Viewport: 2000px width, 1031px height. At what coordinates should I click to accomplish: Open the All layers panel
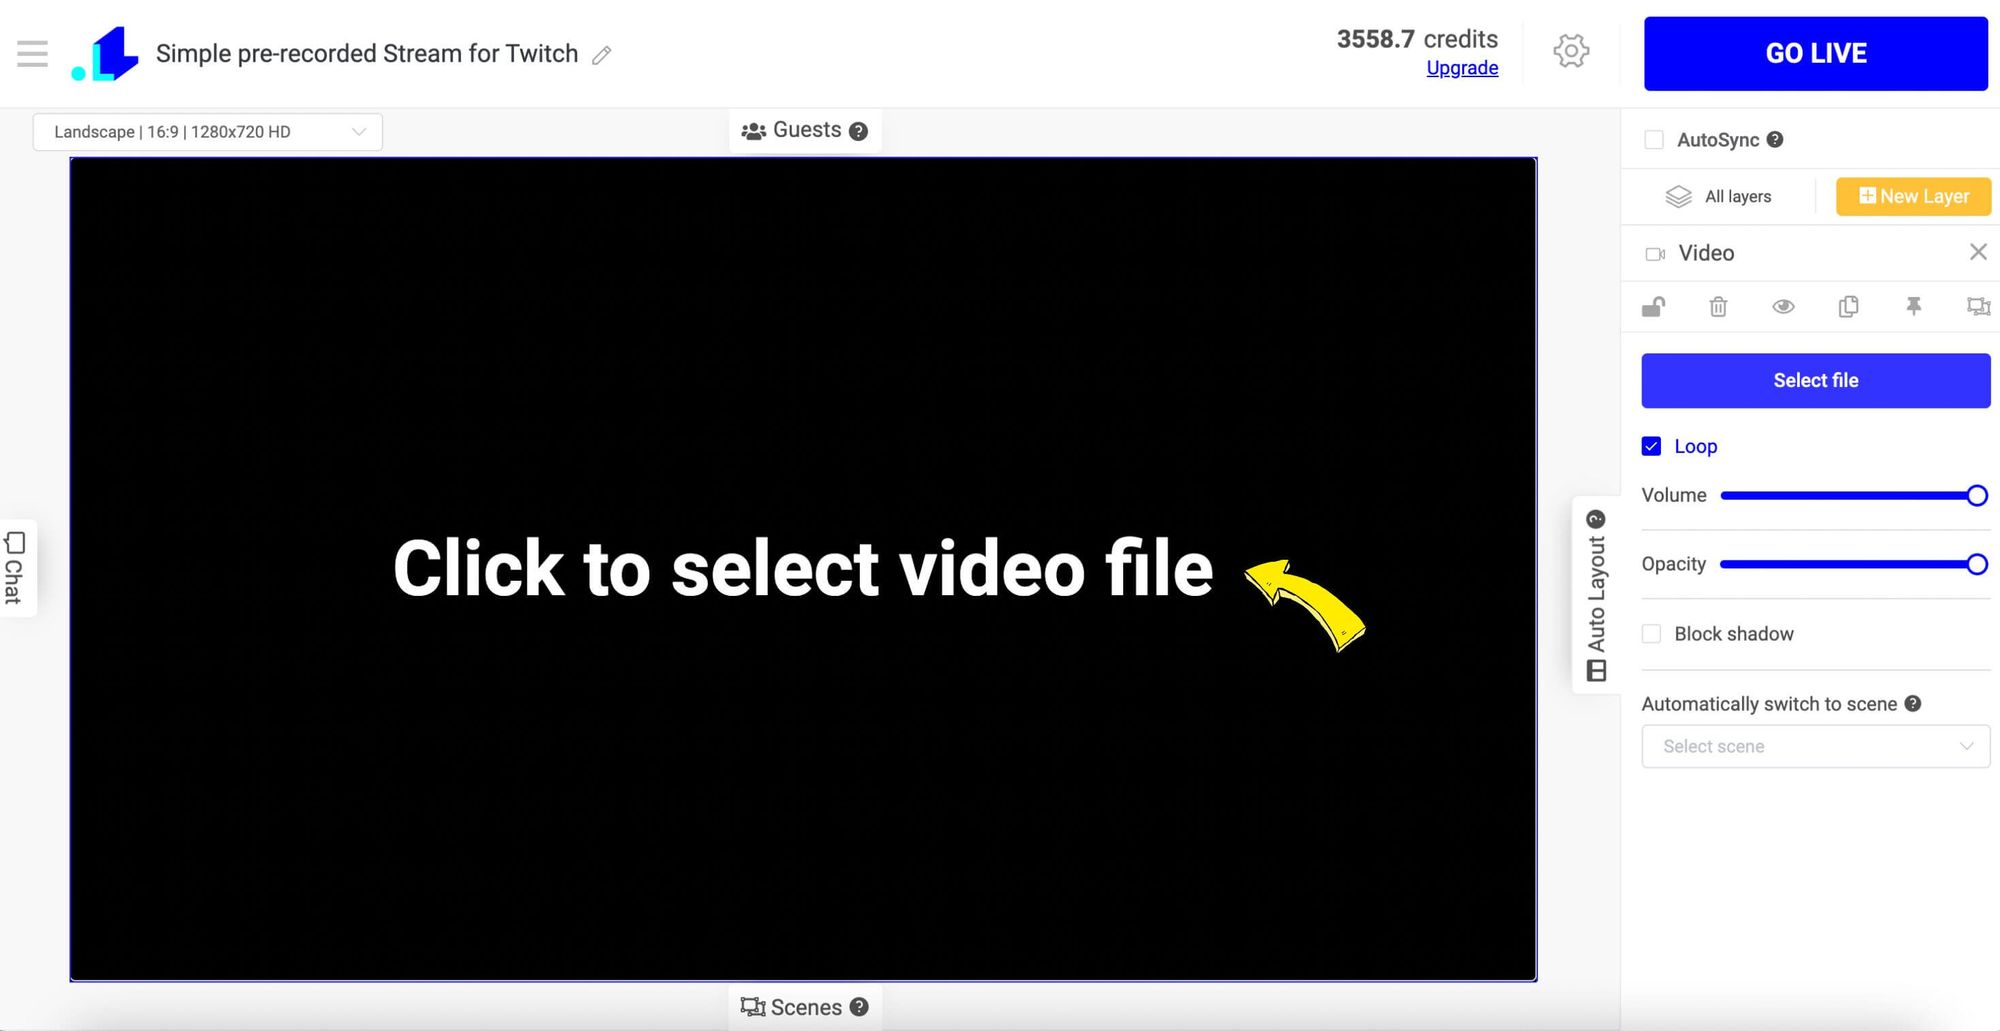tap(1722, 196)
